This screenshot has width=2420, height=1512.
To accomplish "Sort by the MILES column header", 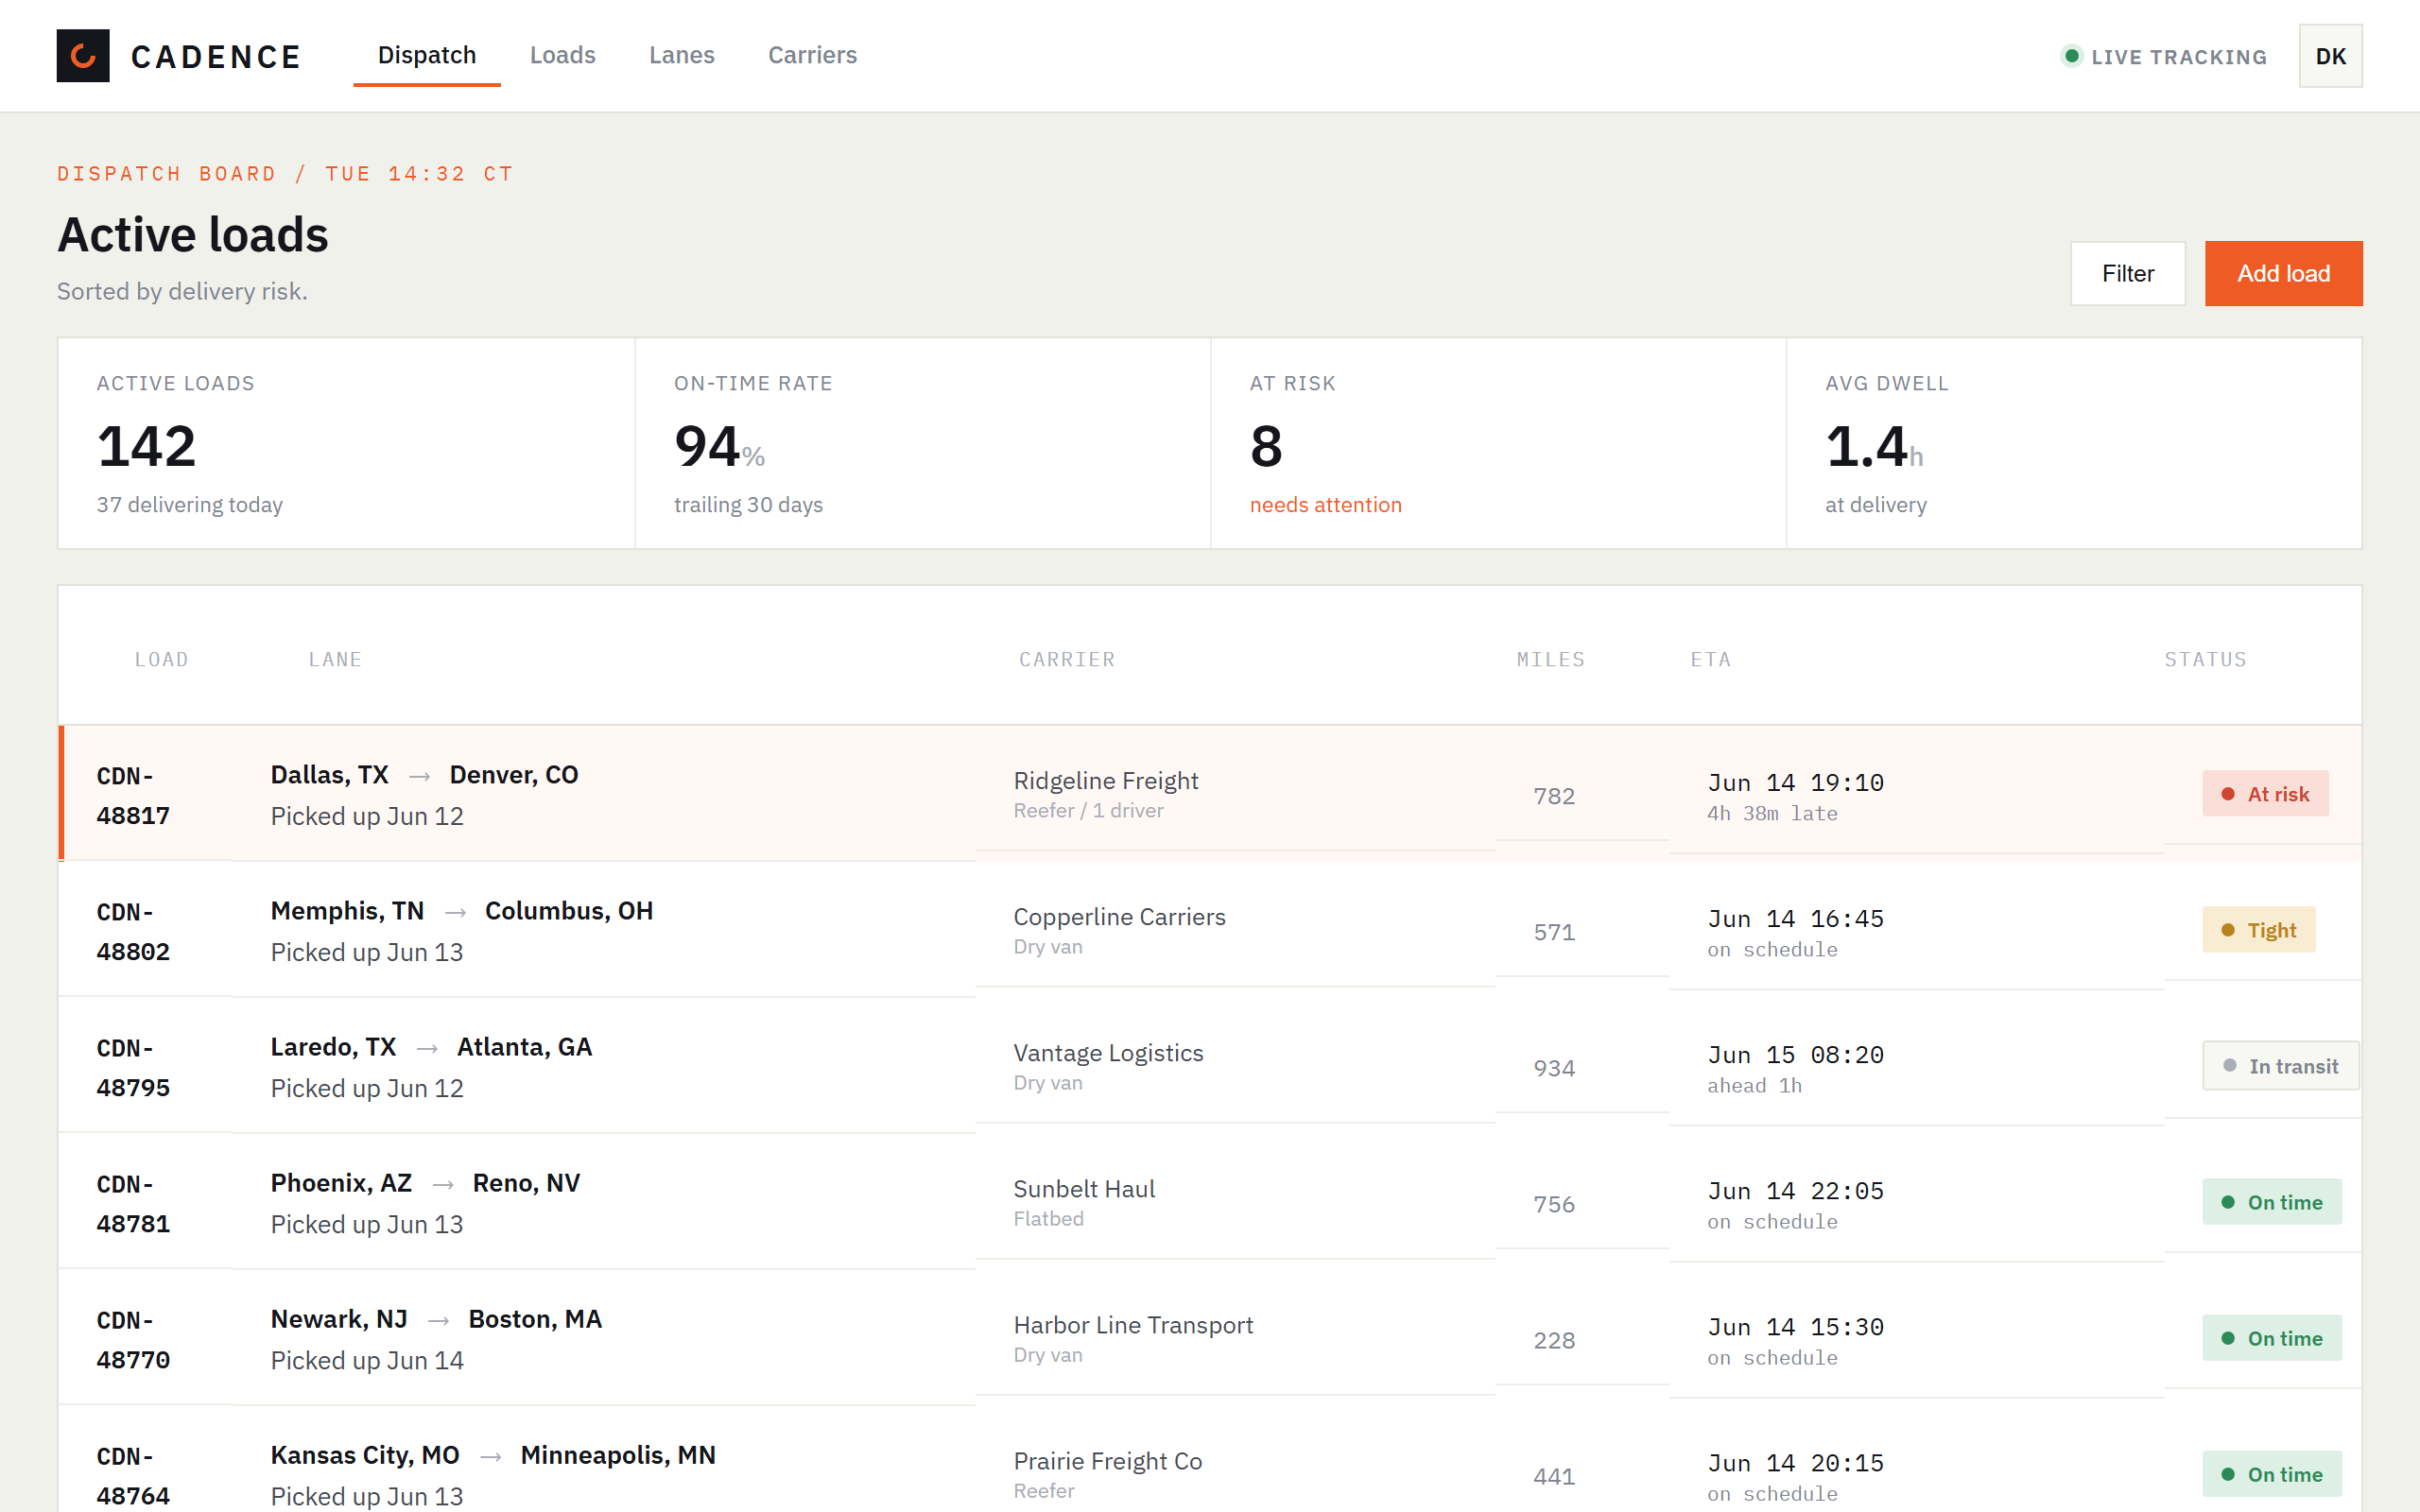I will pyautogui.click(x=1551, y=659).
